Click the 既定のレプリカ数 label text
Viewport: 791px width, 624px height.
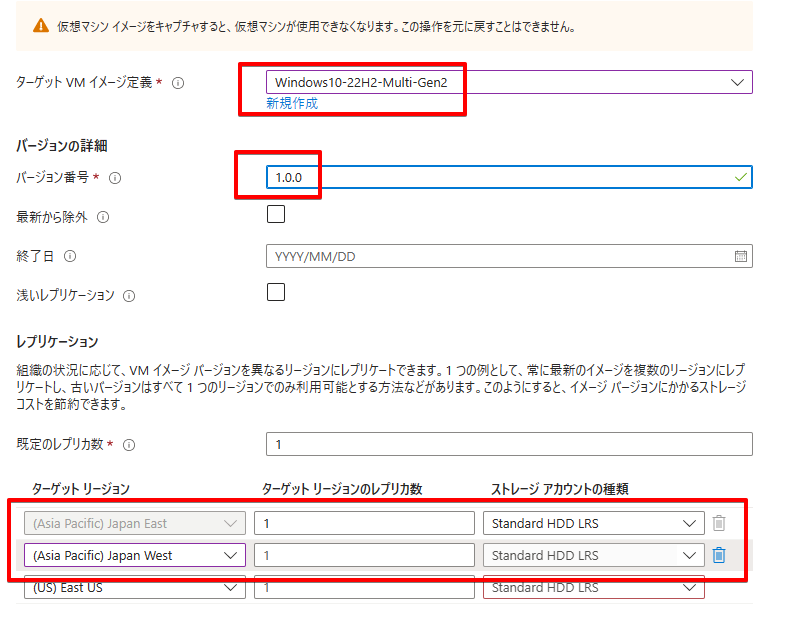tap(60, 444)
